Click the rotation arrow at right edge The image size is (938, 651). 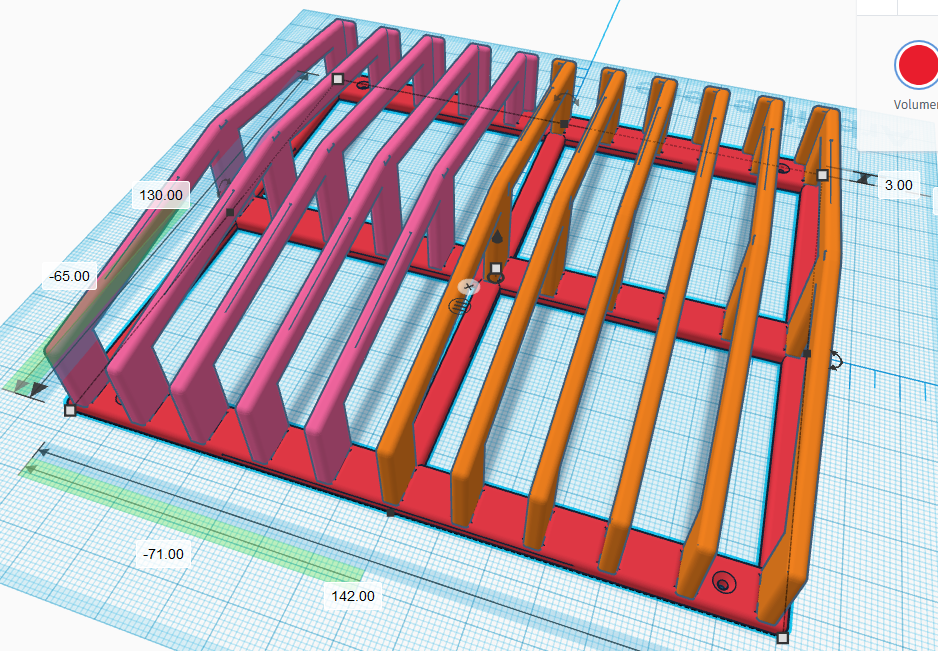[836, 360]
